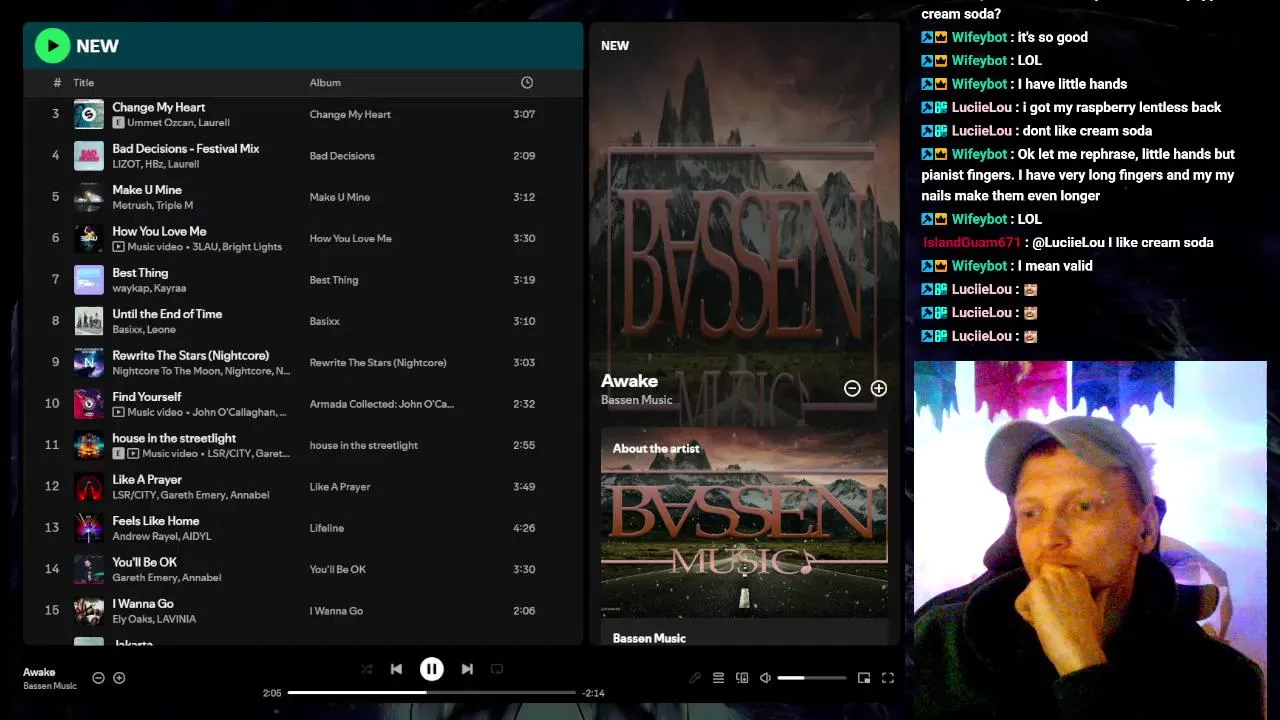Open Bassen Music name below artist card
This screenshot has height=720, width=1280.
click(x=649, y=638)
